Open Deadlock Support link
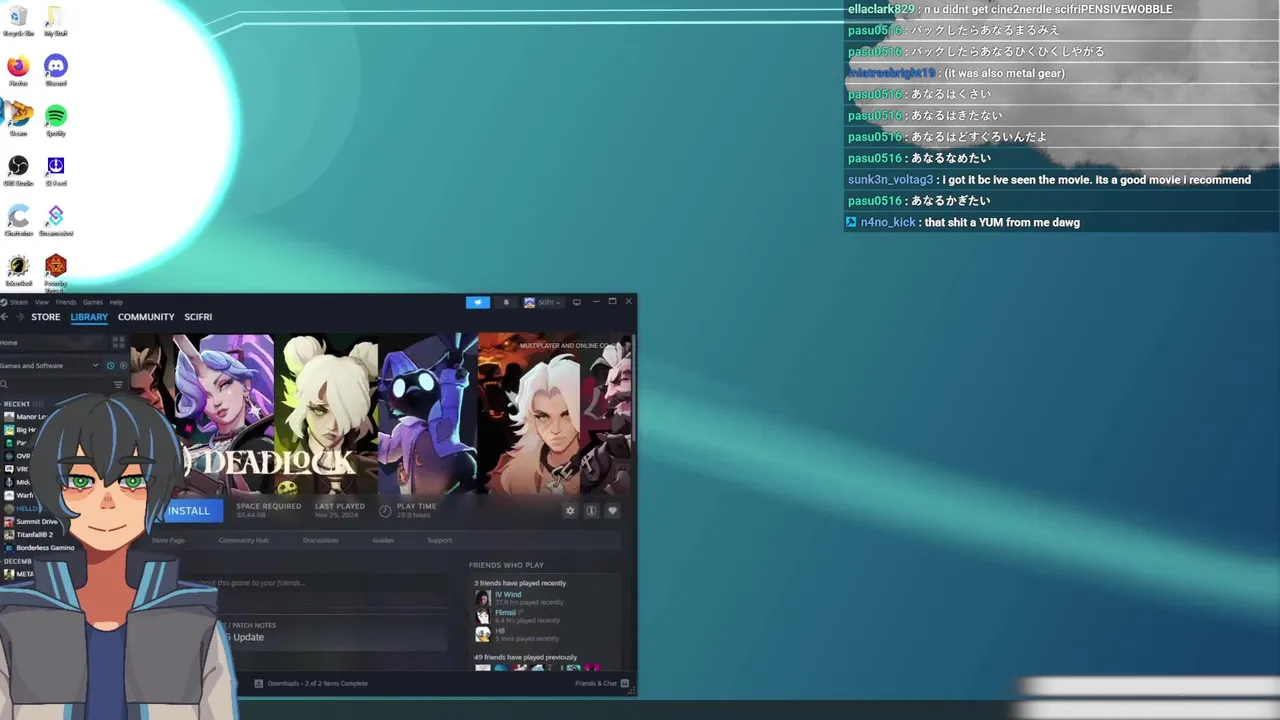This screenshot has height=720, width=1280. (x=439, y=540)
